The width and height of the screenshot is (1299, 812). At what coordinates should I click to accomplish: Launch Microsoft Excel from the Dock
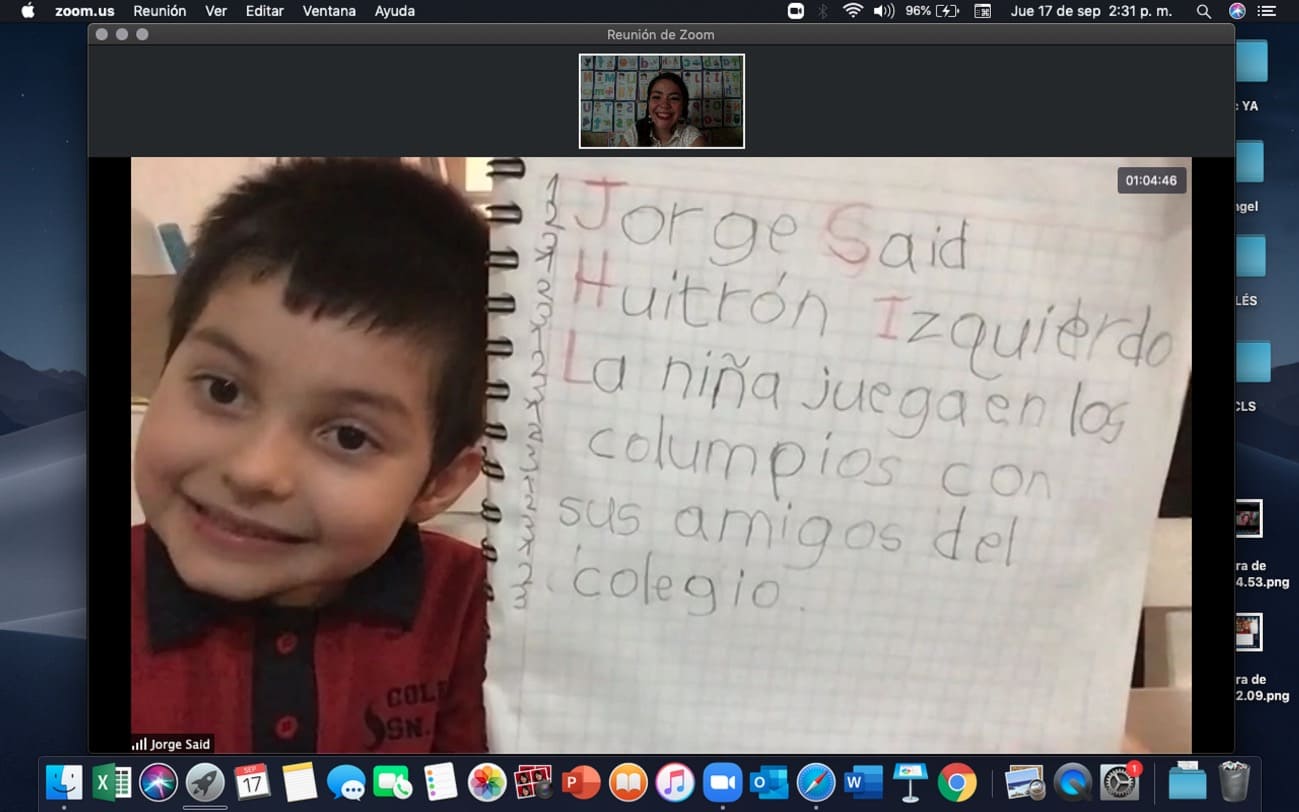point(112,784)
